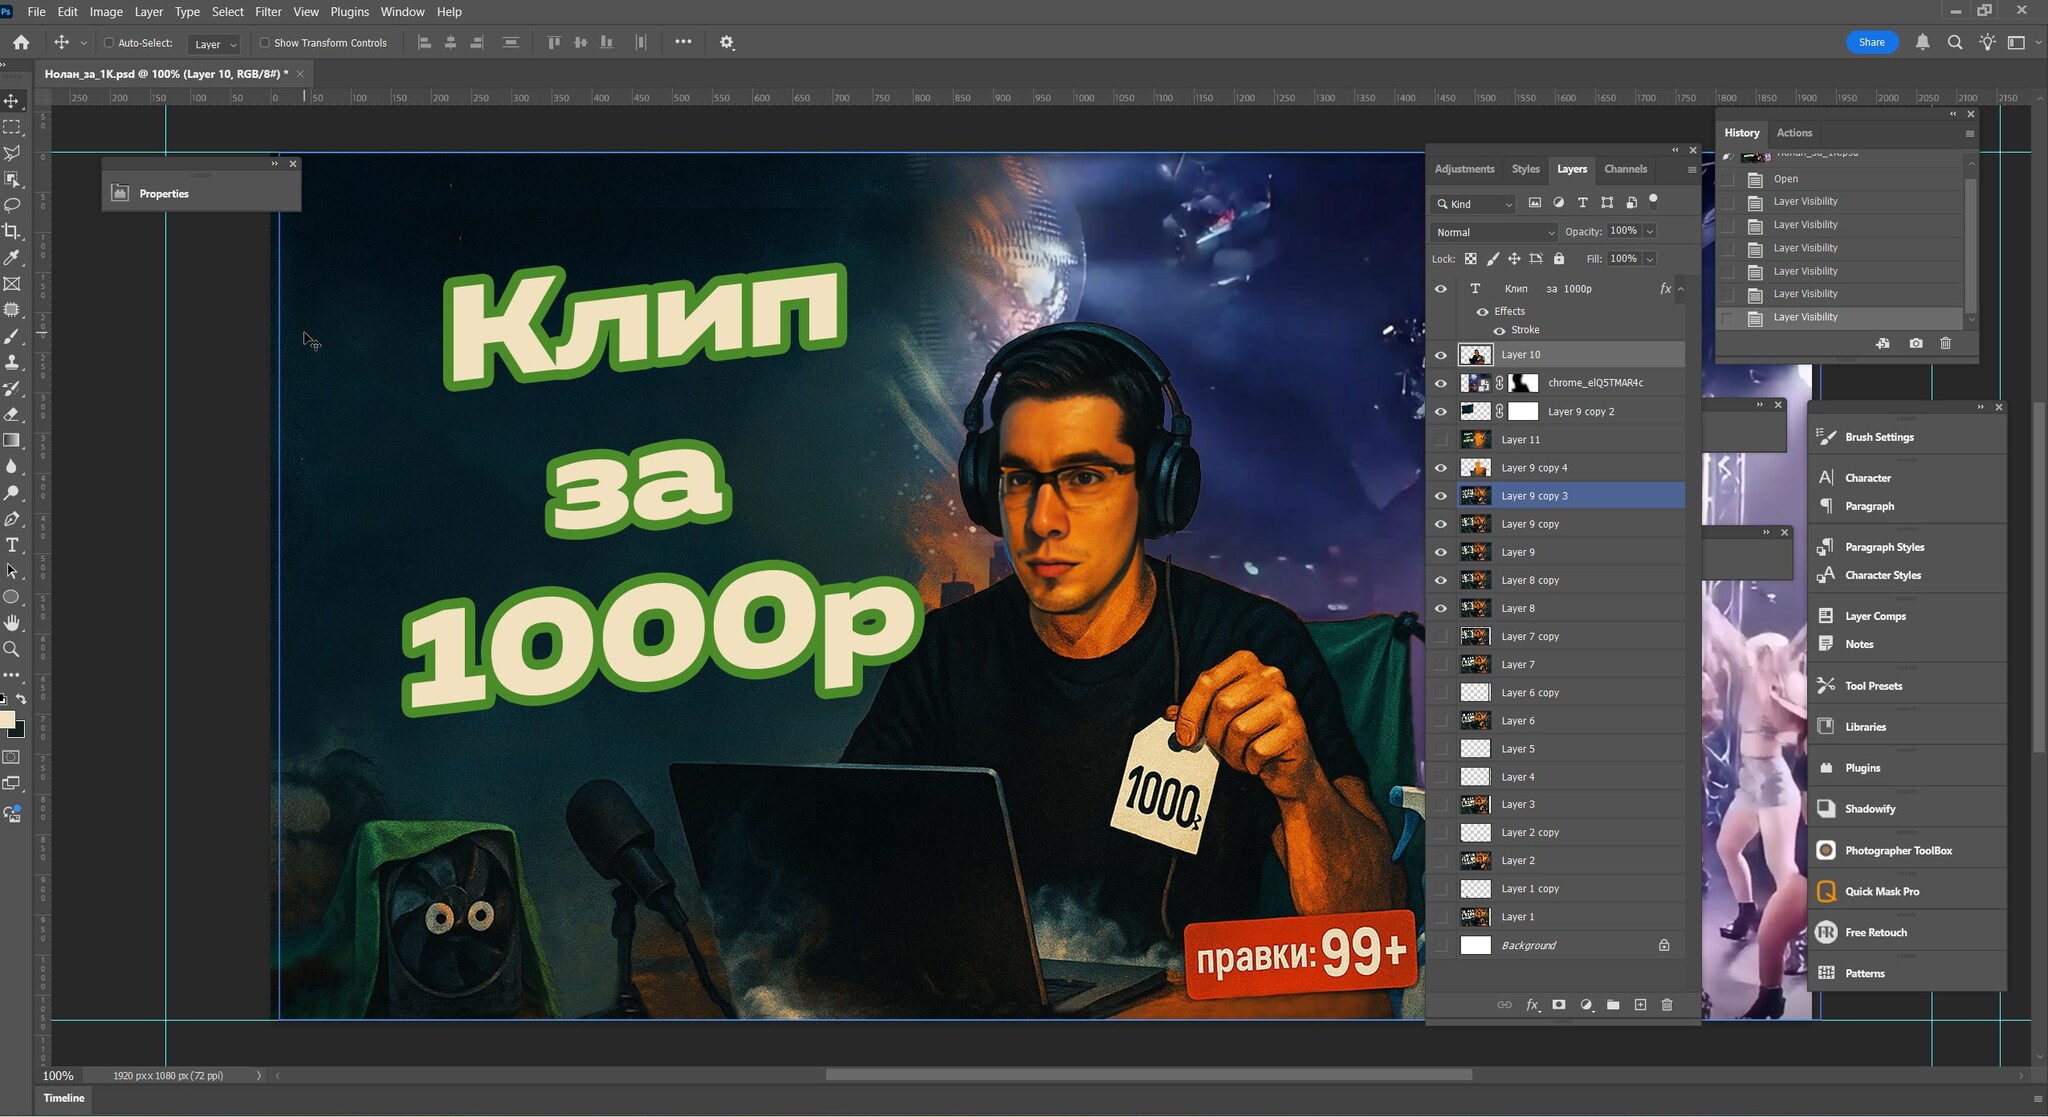
Task: Select the Horizontal Type tool
Action: tap(12, 545)
